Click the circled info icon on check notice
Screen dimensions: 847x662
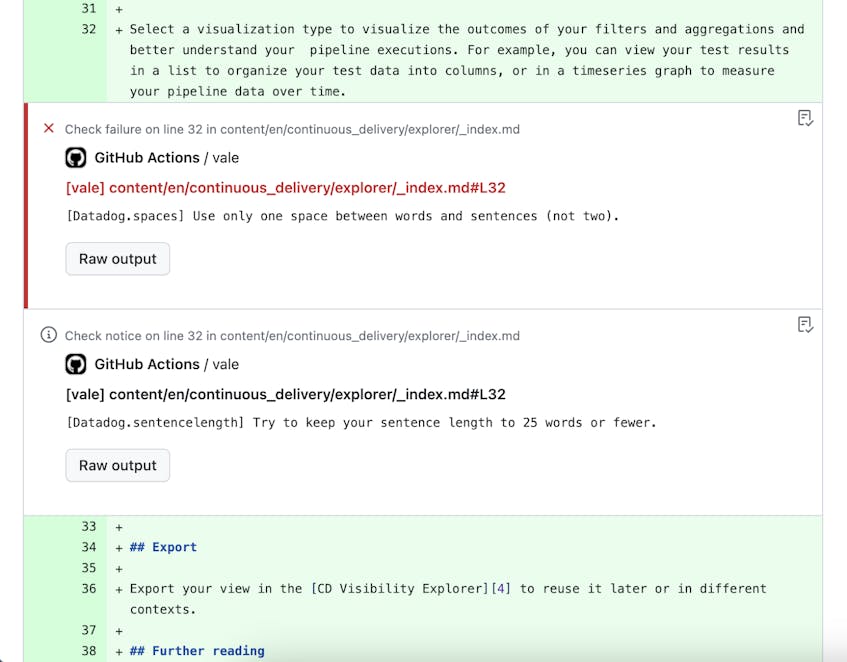coord(49,335)
